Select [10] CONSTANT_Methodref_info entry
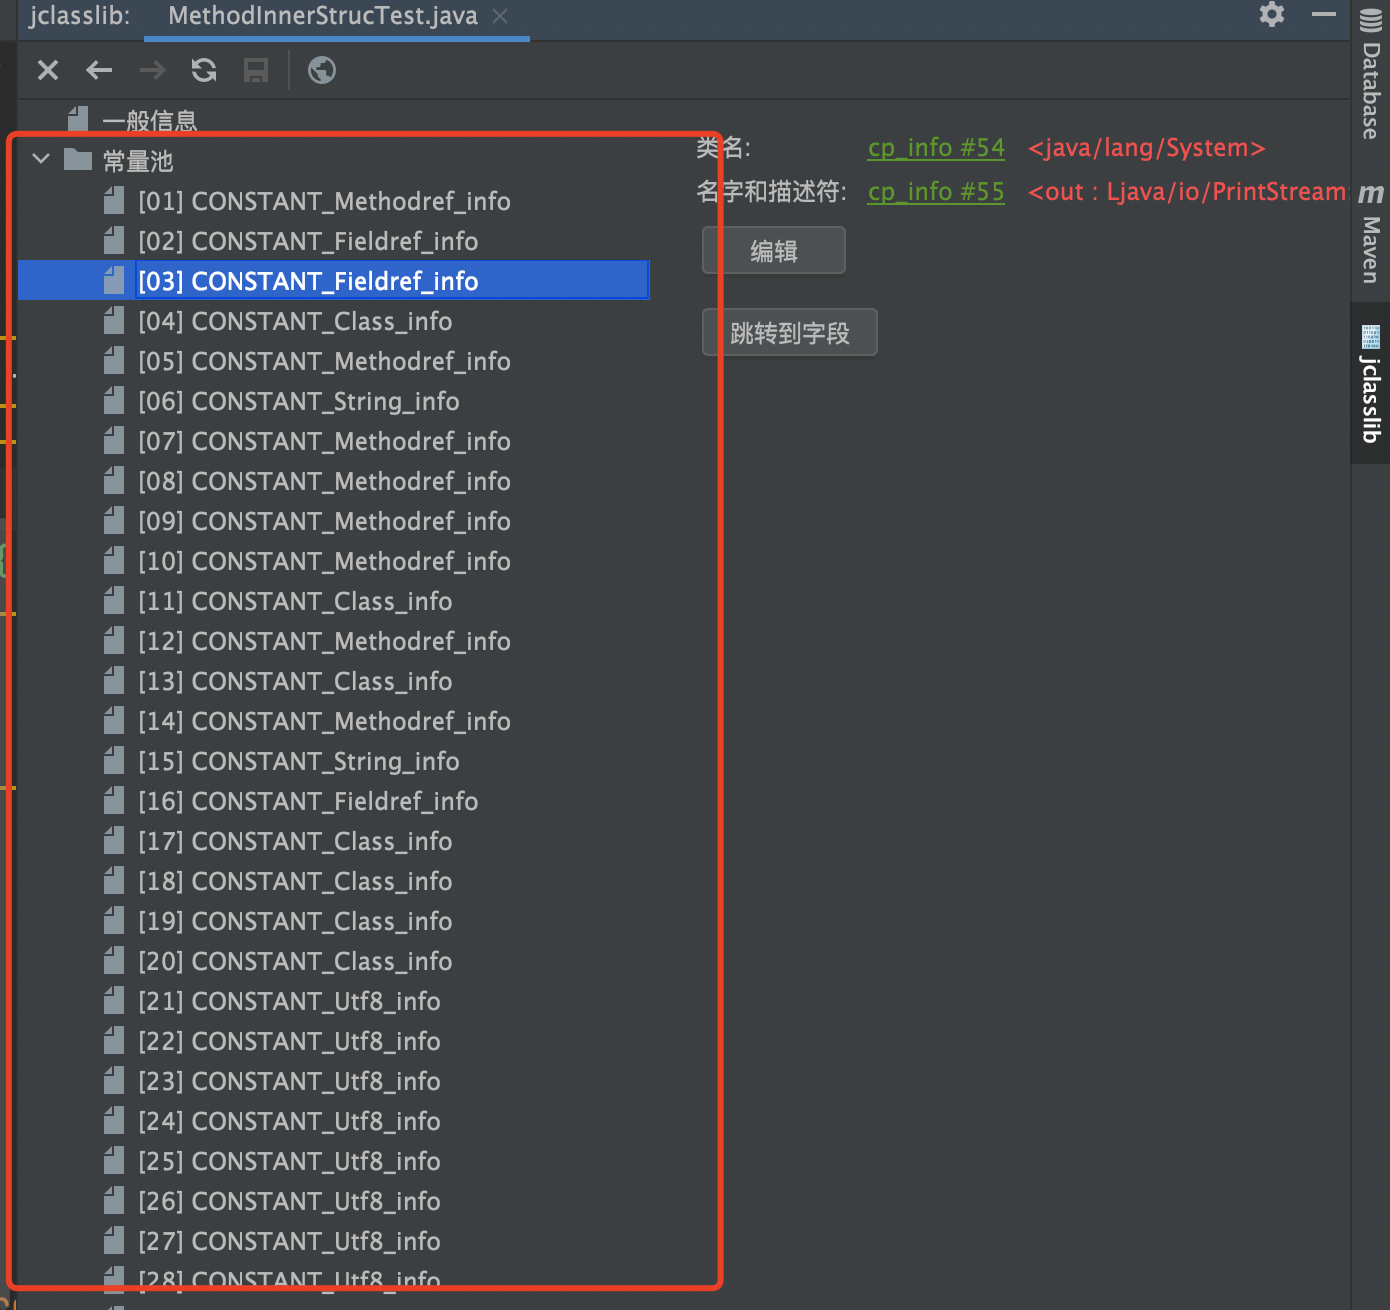The image size is (1390, 1310). tap(324, 561)
